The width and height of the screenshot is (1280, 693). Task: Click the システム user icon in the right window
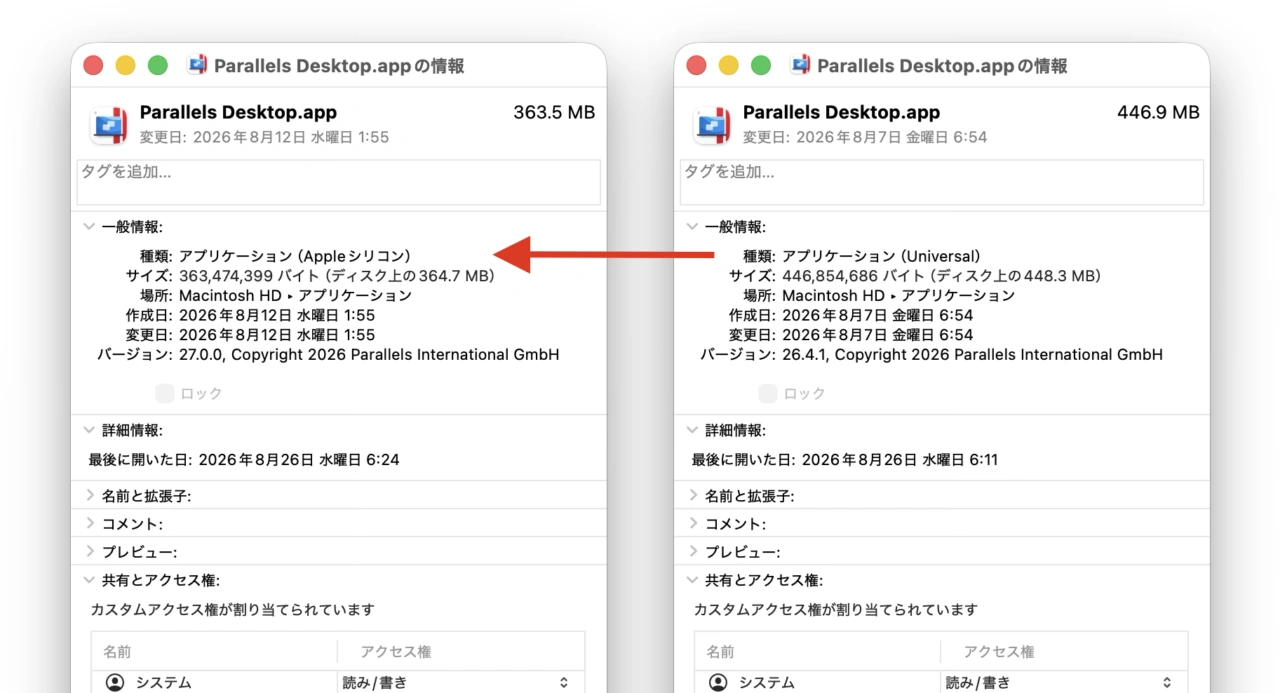click(x=718, y=683)
